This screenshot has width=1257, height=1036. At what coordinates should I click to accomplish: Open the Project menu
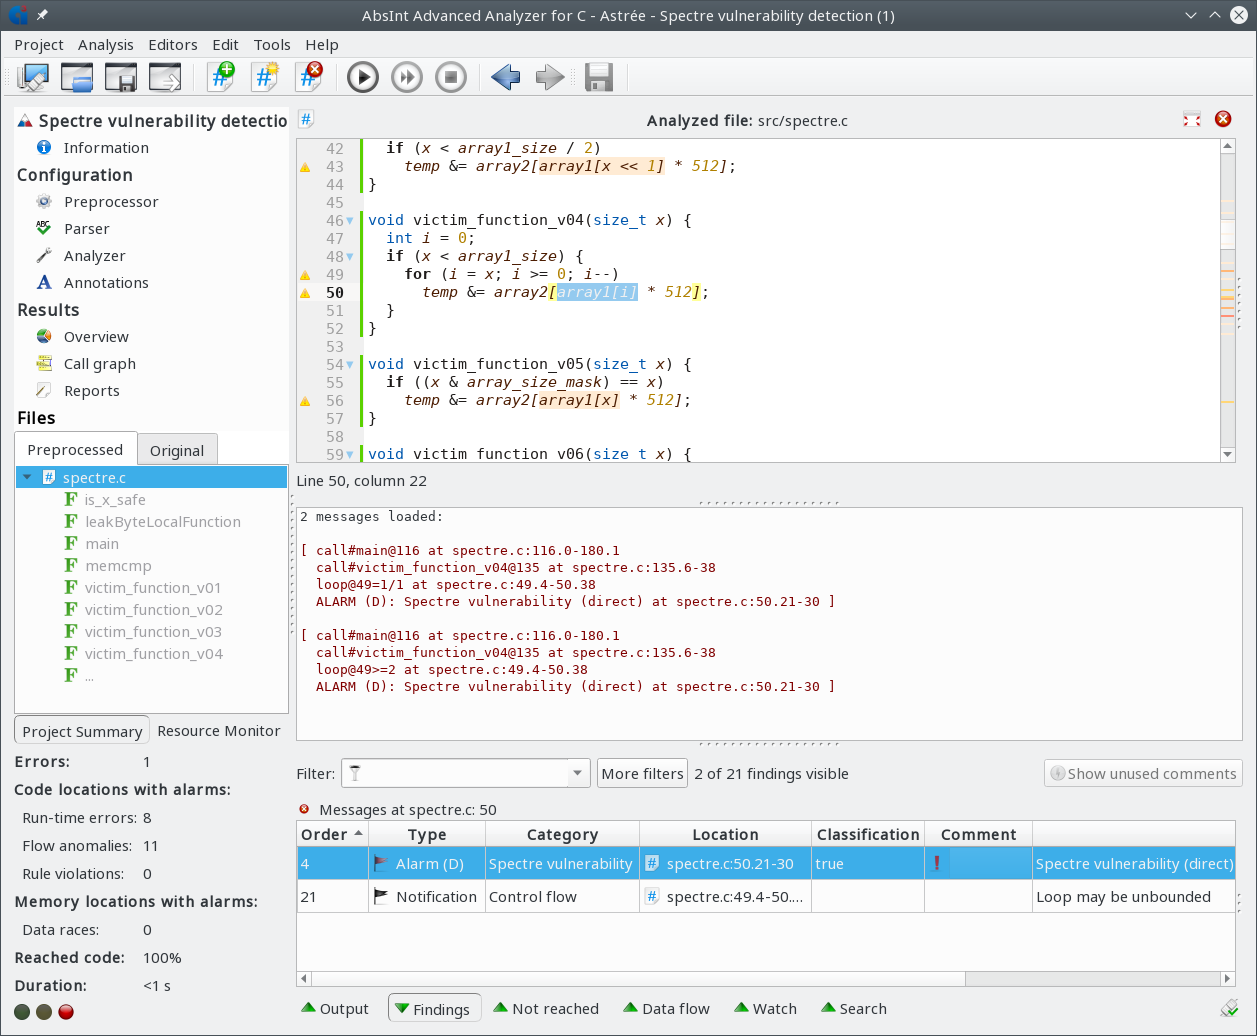(x=39, y=45)
